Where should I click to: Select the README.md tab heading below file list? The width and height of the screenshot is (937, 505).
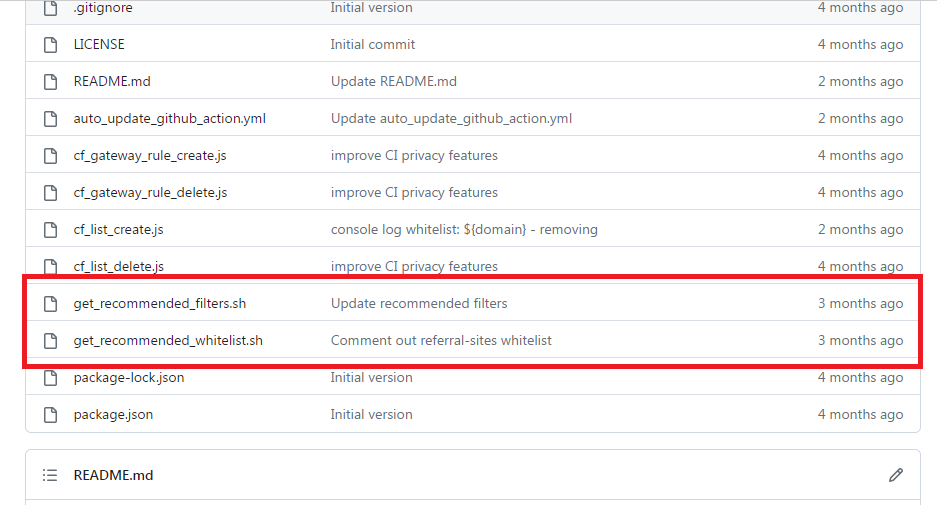(x=113, y=475)
